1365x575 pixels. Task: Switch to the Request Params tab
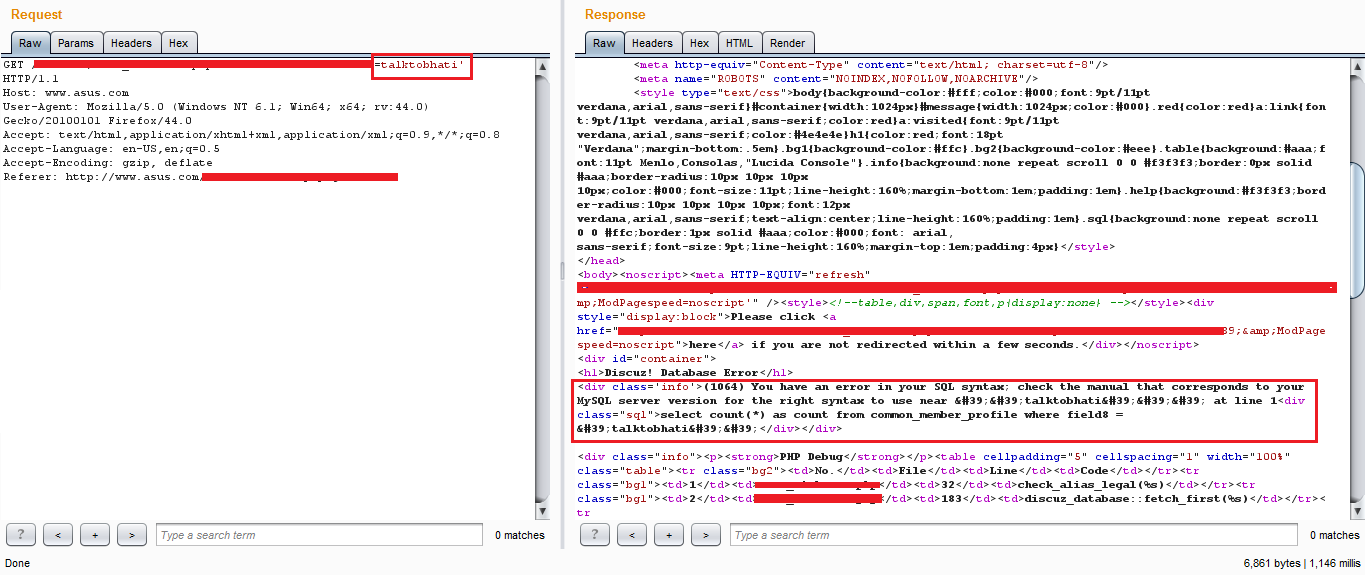76,43
